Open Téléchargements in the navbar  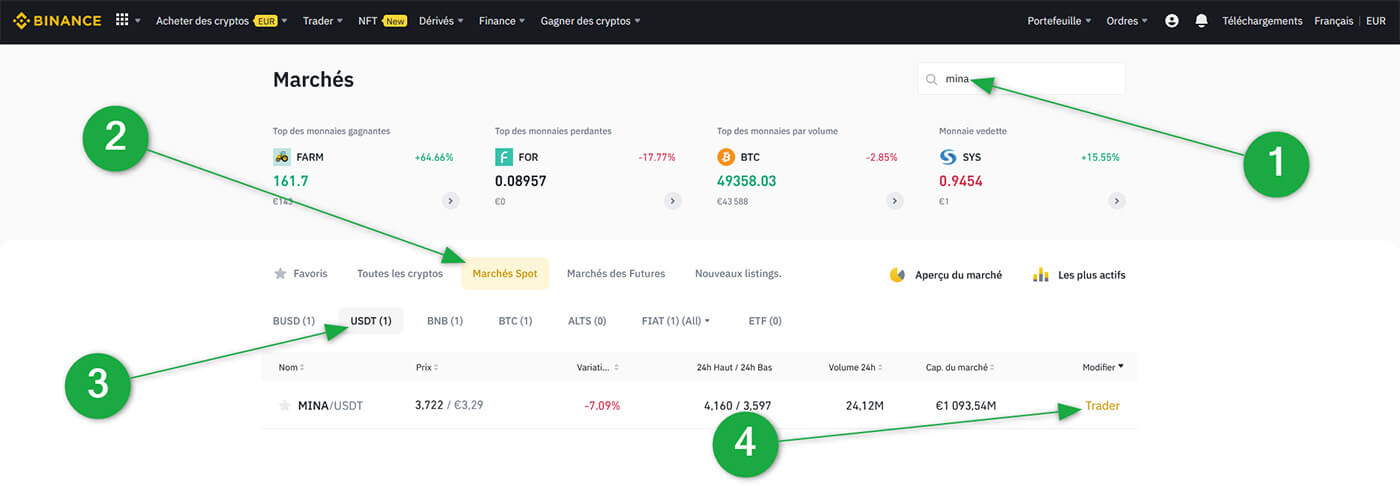[x=1262, y=20]
